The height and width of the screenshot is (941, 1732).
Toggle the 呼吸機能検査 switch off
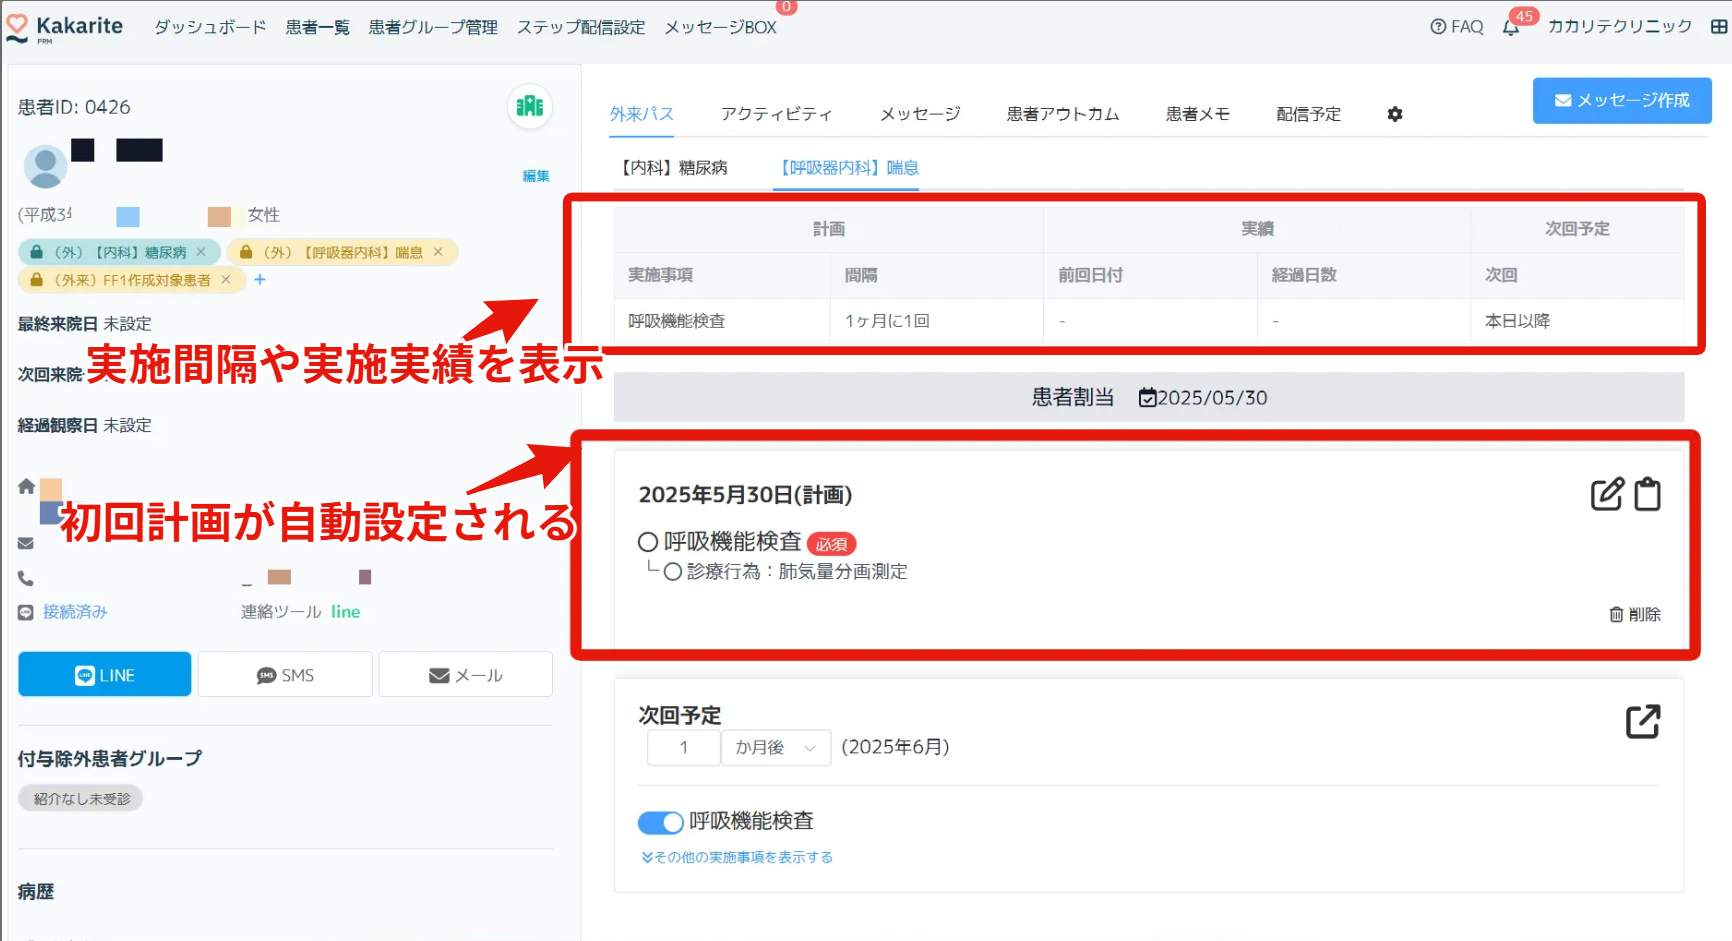pos(660,822)
